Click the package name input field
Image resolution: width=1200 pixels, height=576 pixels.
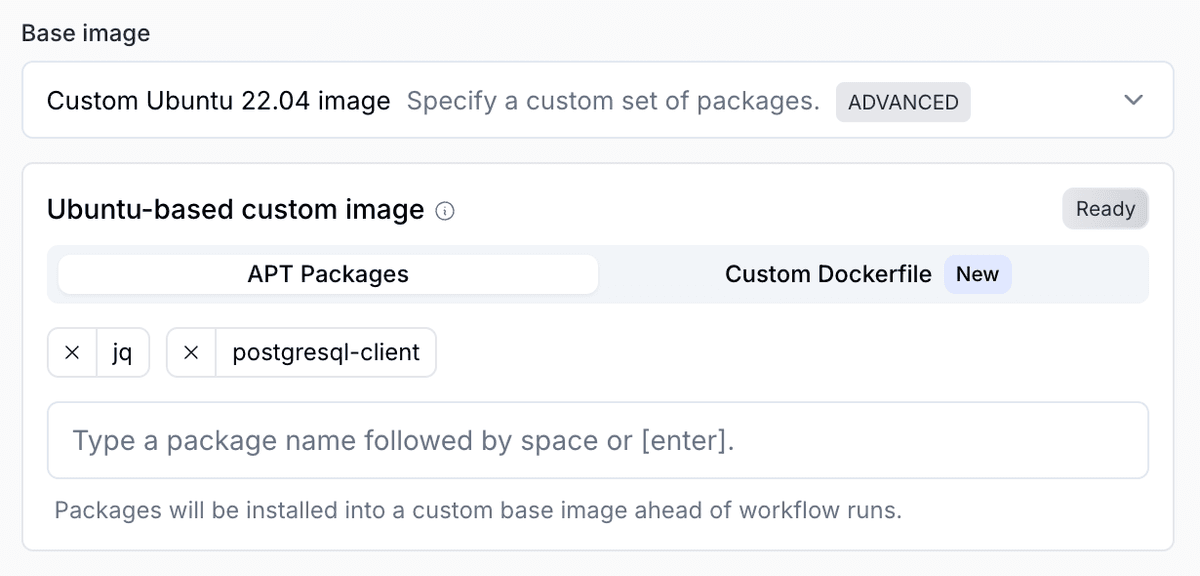click(598, 440)
